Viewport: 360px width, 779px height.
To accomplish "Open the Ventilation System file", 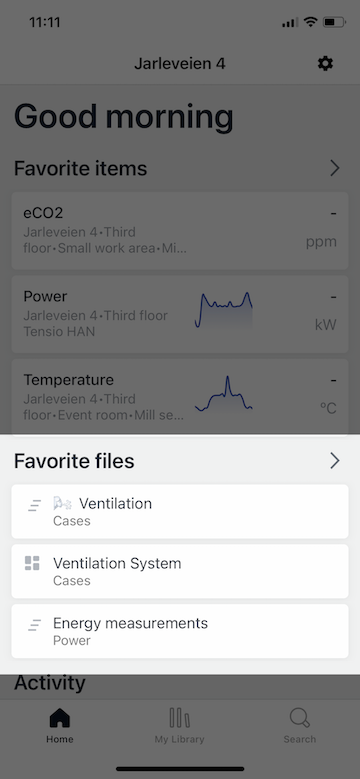I will [180, 571].
